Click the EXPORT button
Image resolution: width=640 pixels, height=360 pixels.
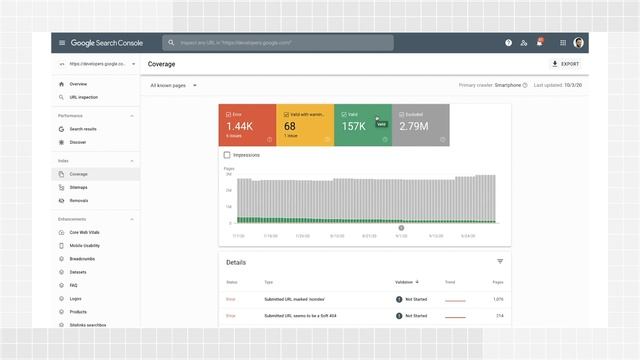[x=566, y=64]
